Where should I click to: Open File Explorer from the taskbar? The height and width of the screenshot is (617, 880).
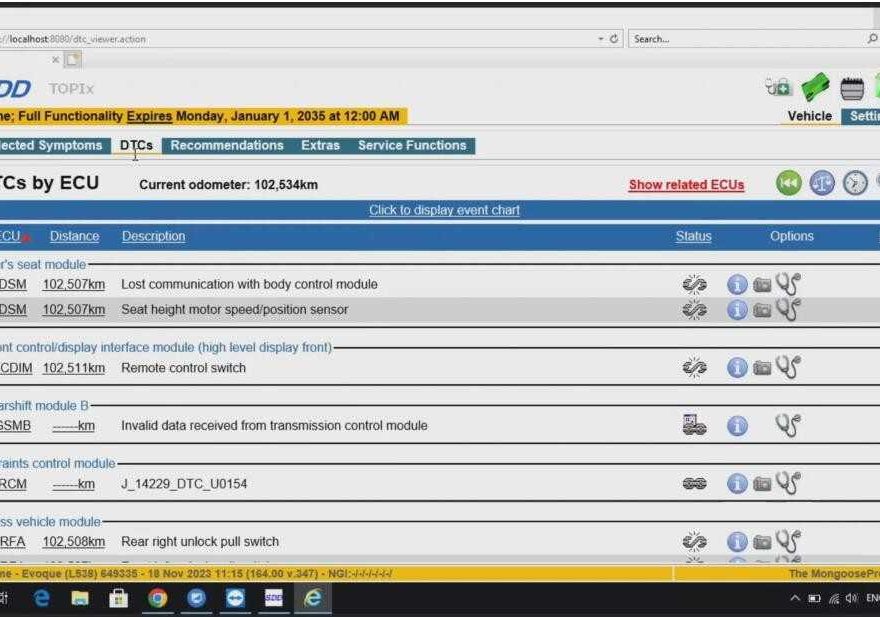[80, 598]
